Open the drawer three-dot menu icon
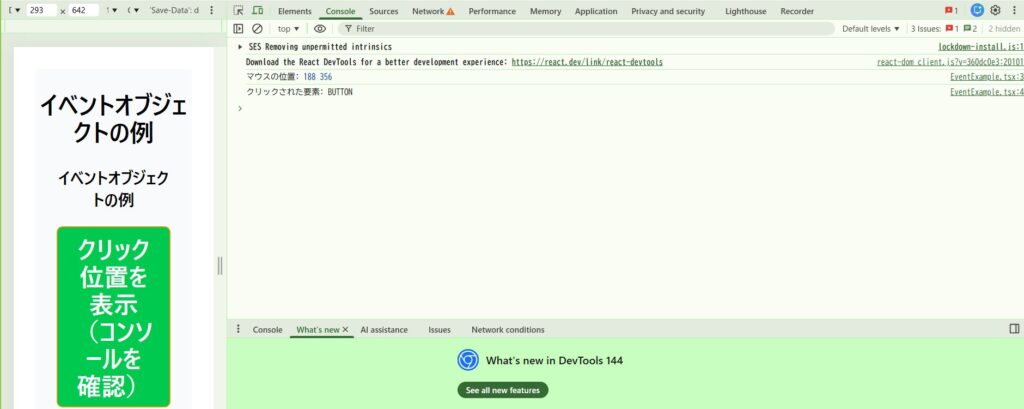 click(x=238, y=329)
